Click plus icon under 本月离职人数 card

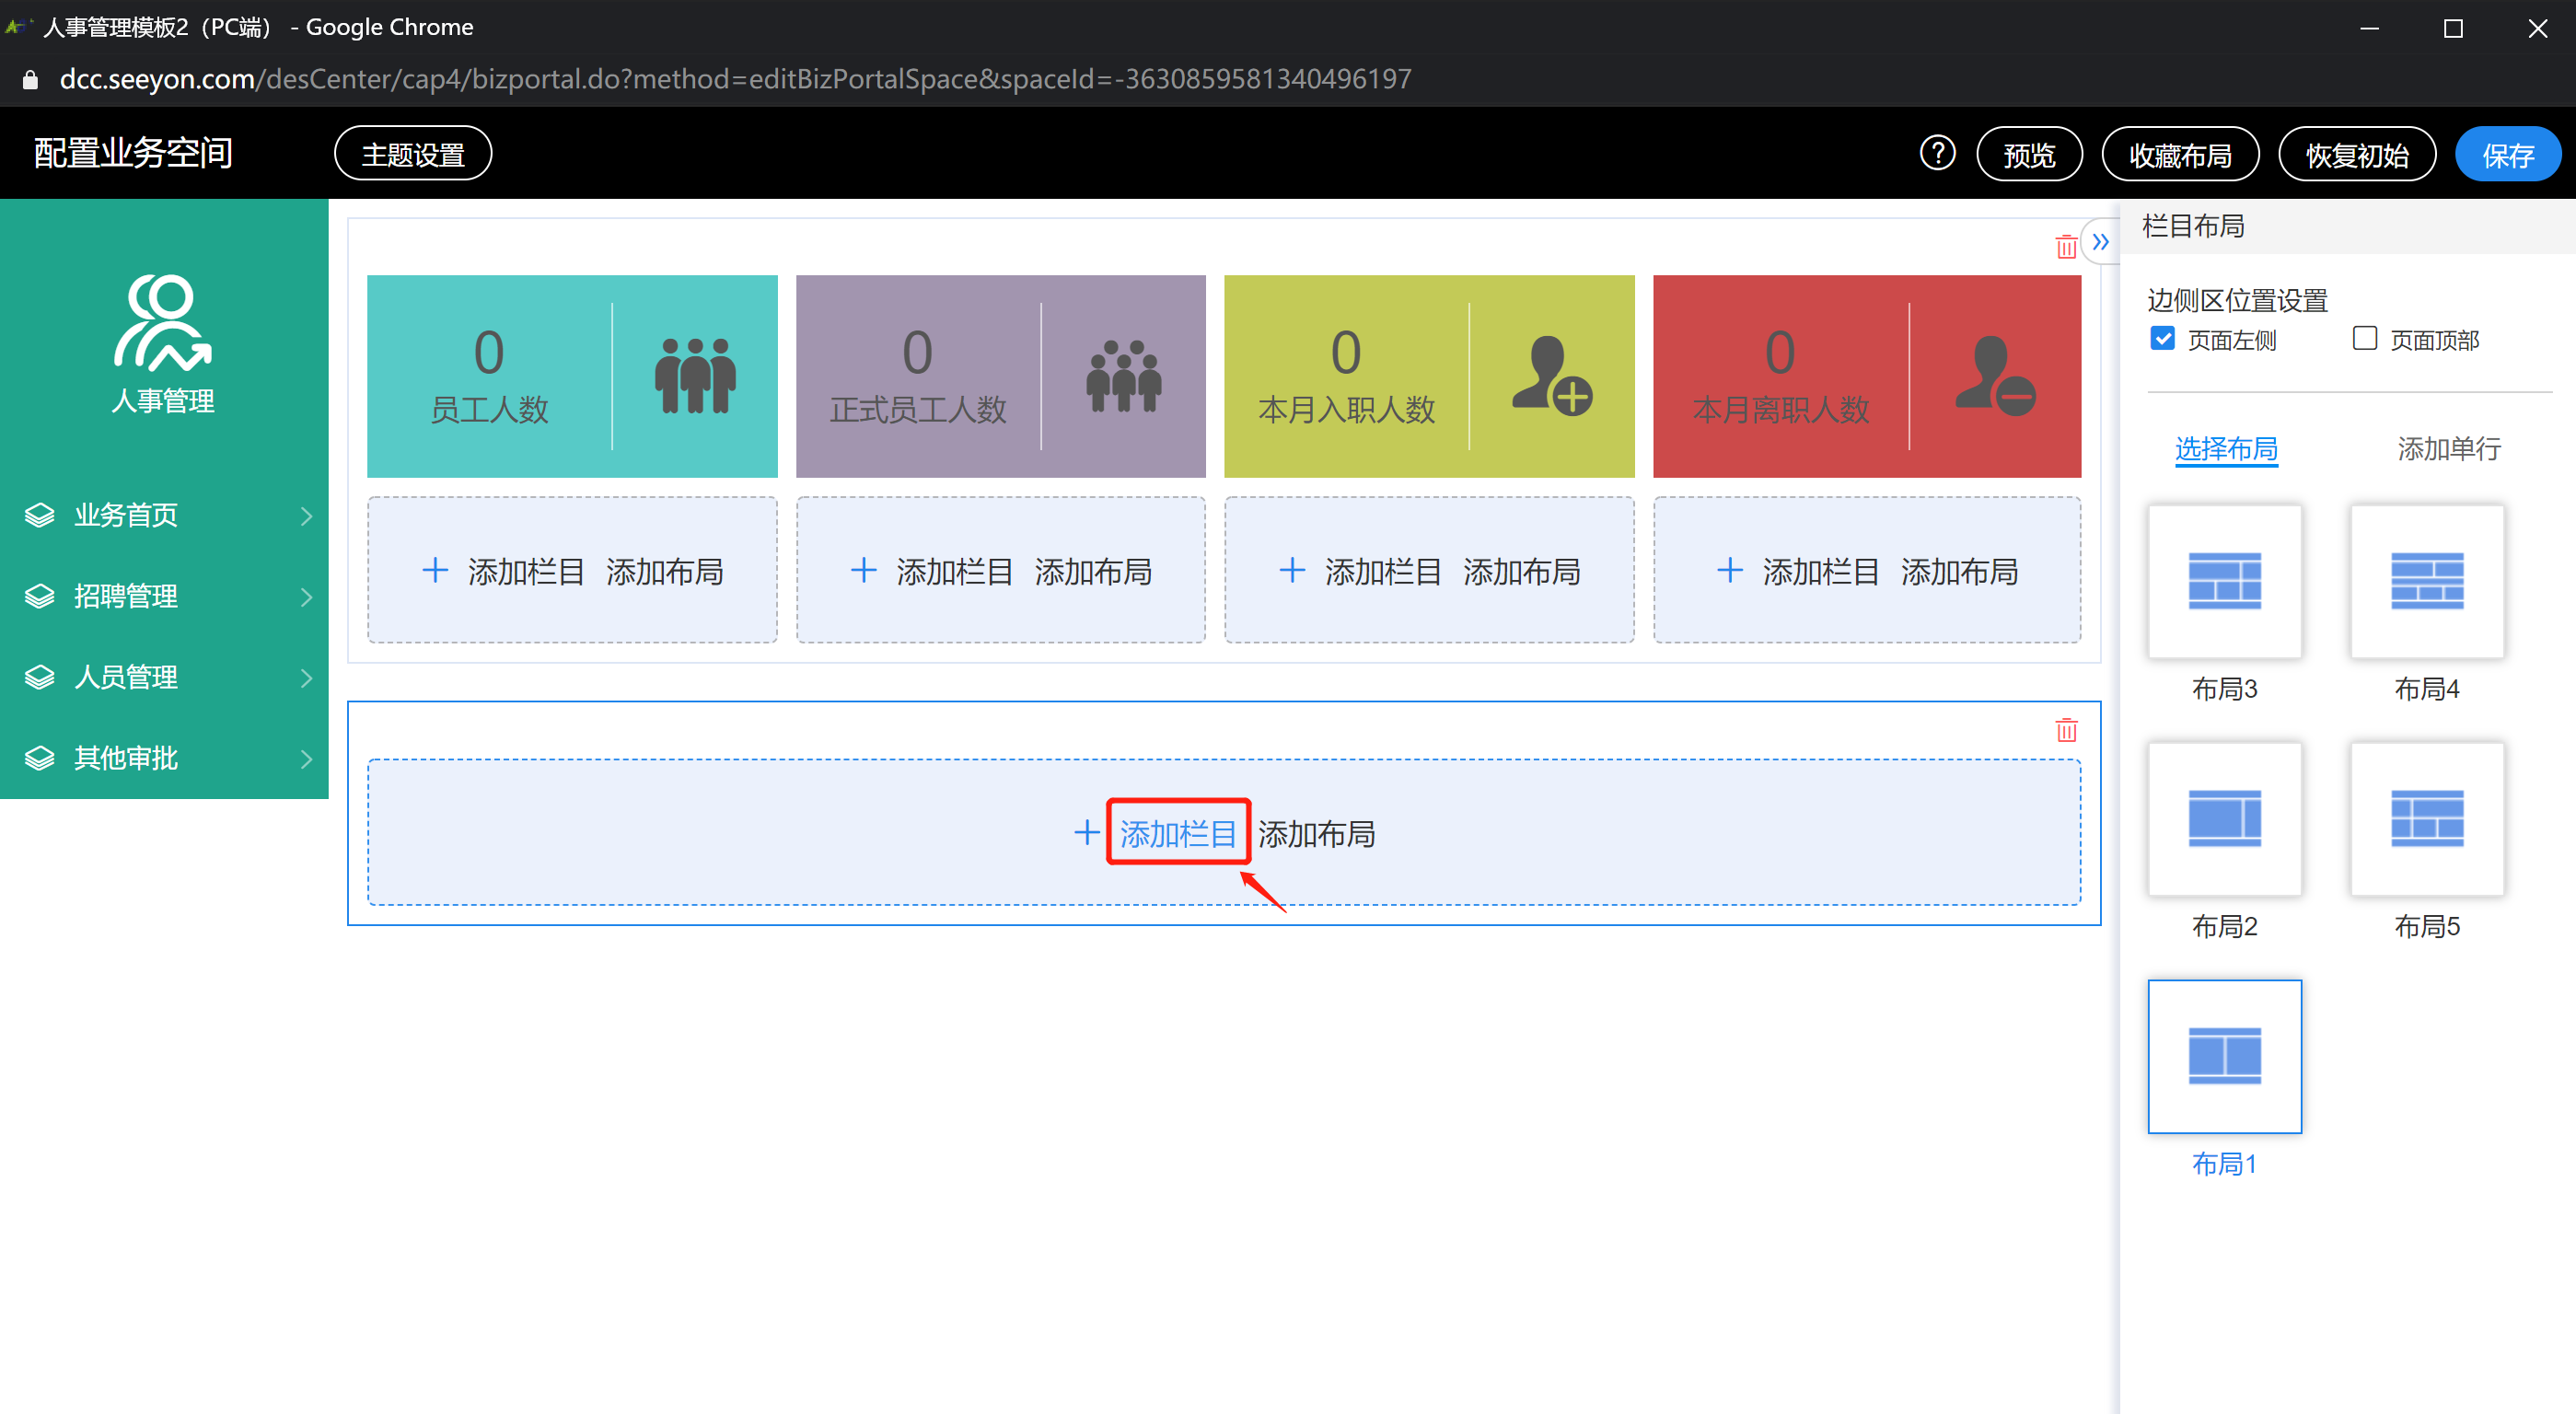[1730, 570]
